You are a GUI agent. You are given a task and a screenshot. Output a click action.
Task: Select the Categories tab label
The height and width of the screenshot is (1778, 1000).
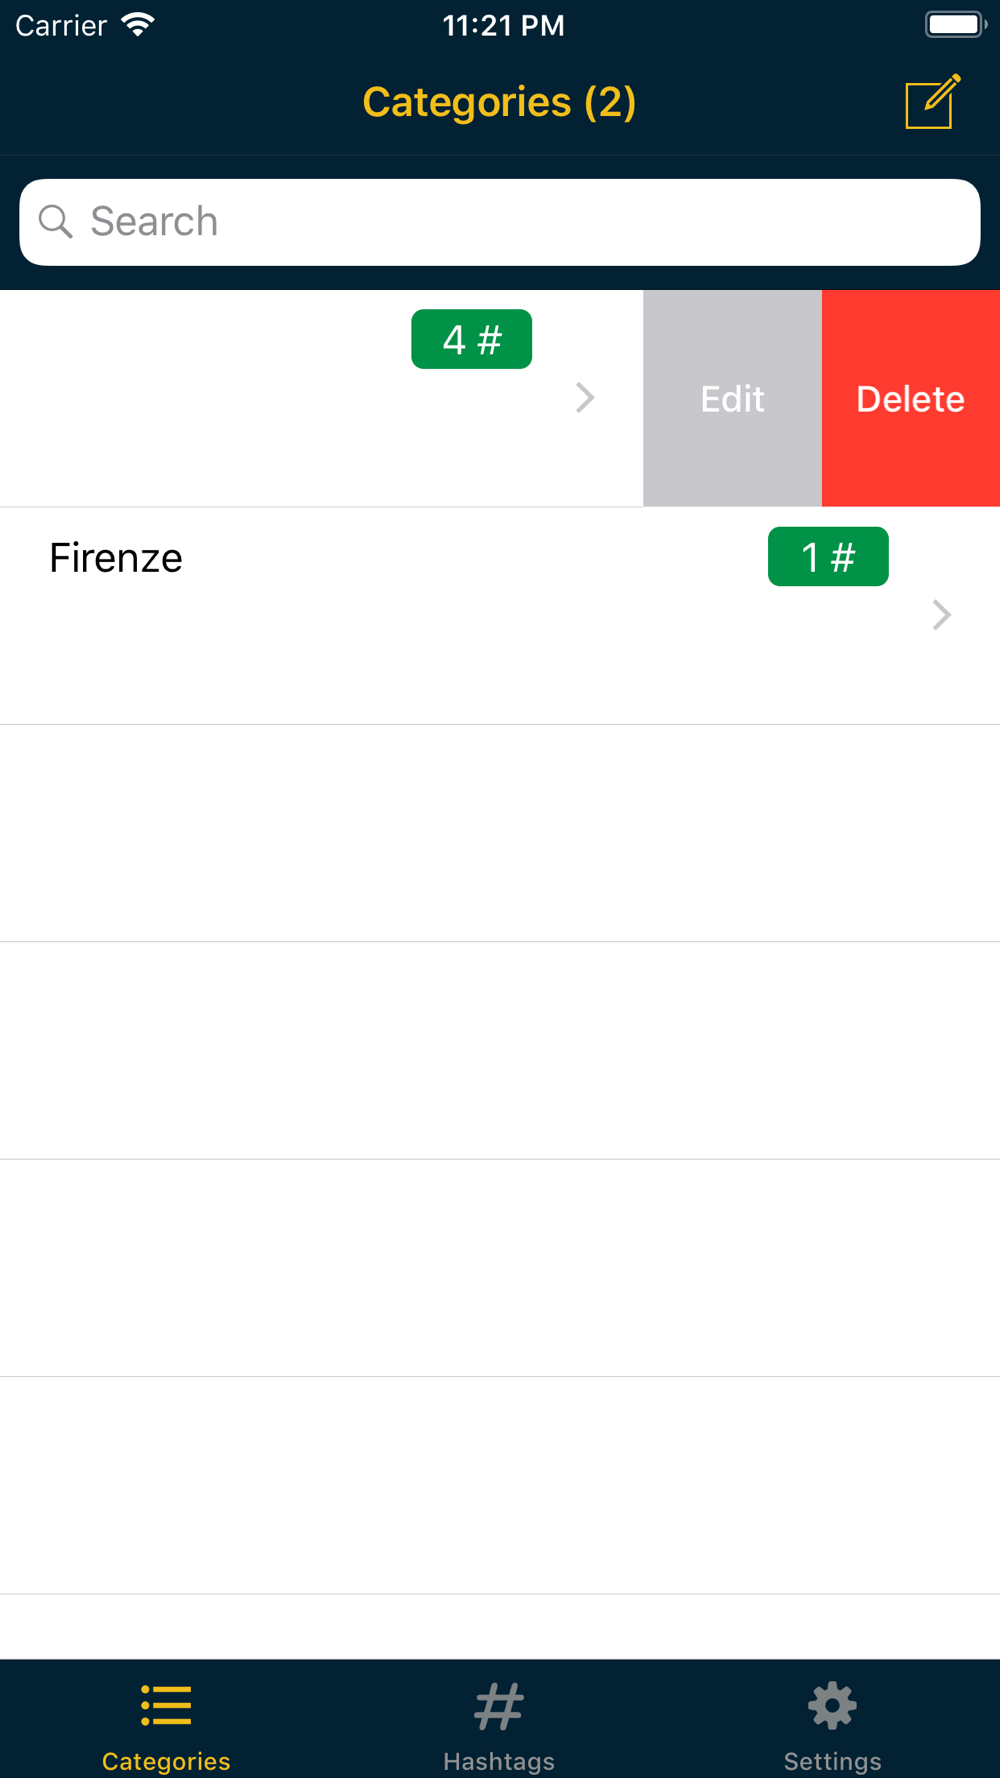(x=166, y=1761)
